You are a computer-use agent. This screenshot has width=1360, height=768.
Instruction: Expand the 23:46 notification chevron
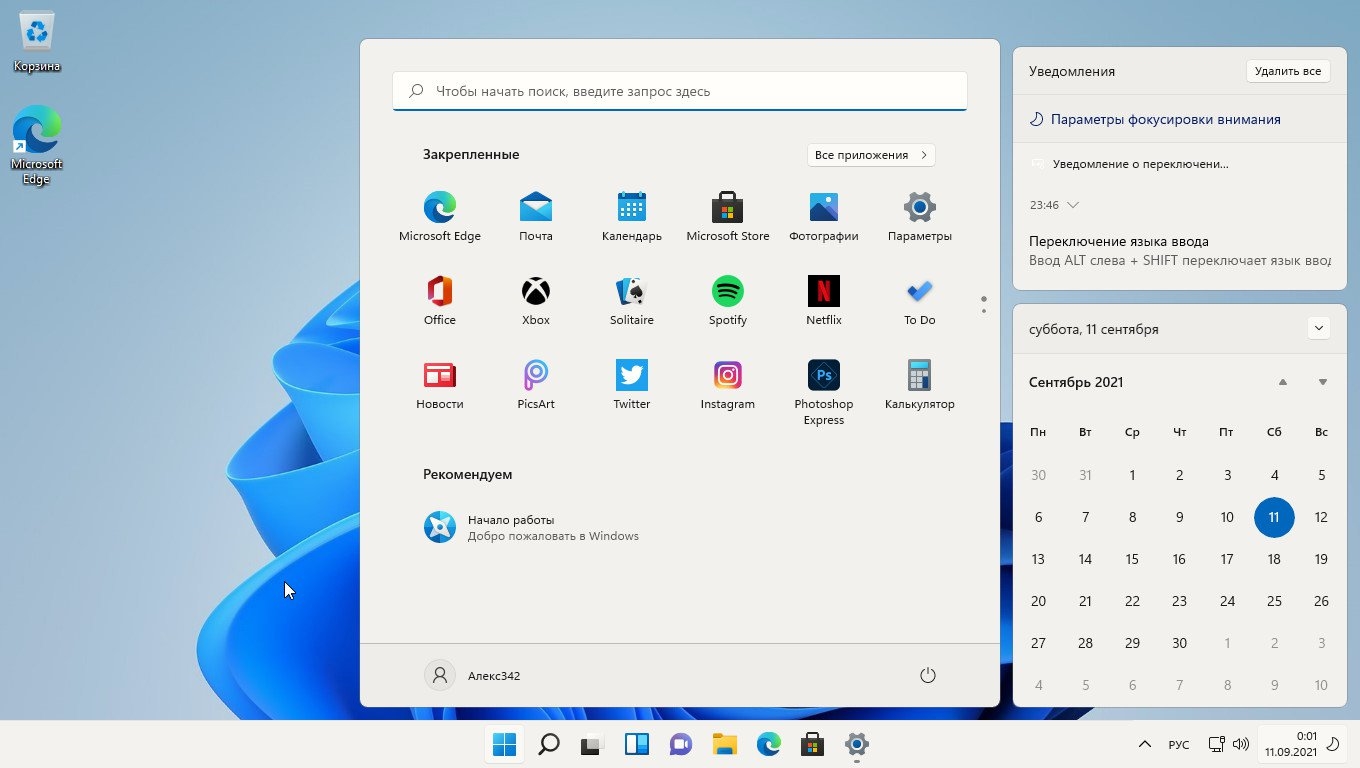1073,205
